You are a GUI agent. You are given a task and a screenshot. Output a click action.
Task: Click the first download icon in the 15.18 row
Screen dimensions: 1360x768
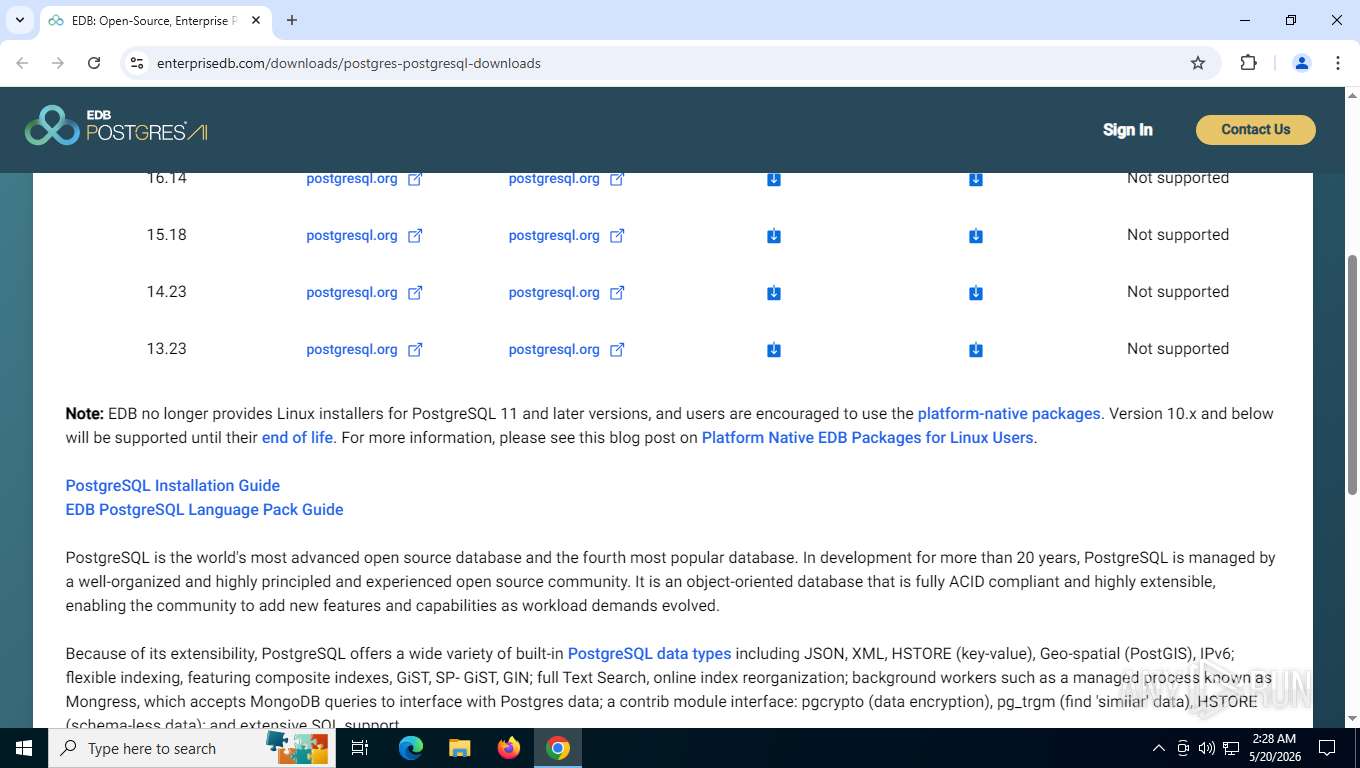click(774, 236)
